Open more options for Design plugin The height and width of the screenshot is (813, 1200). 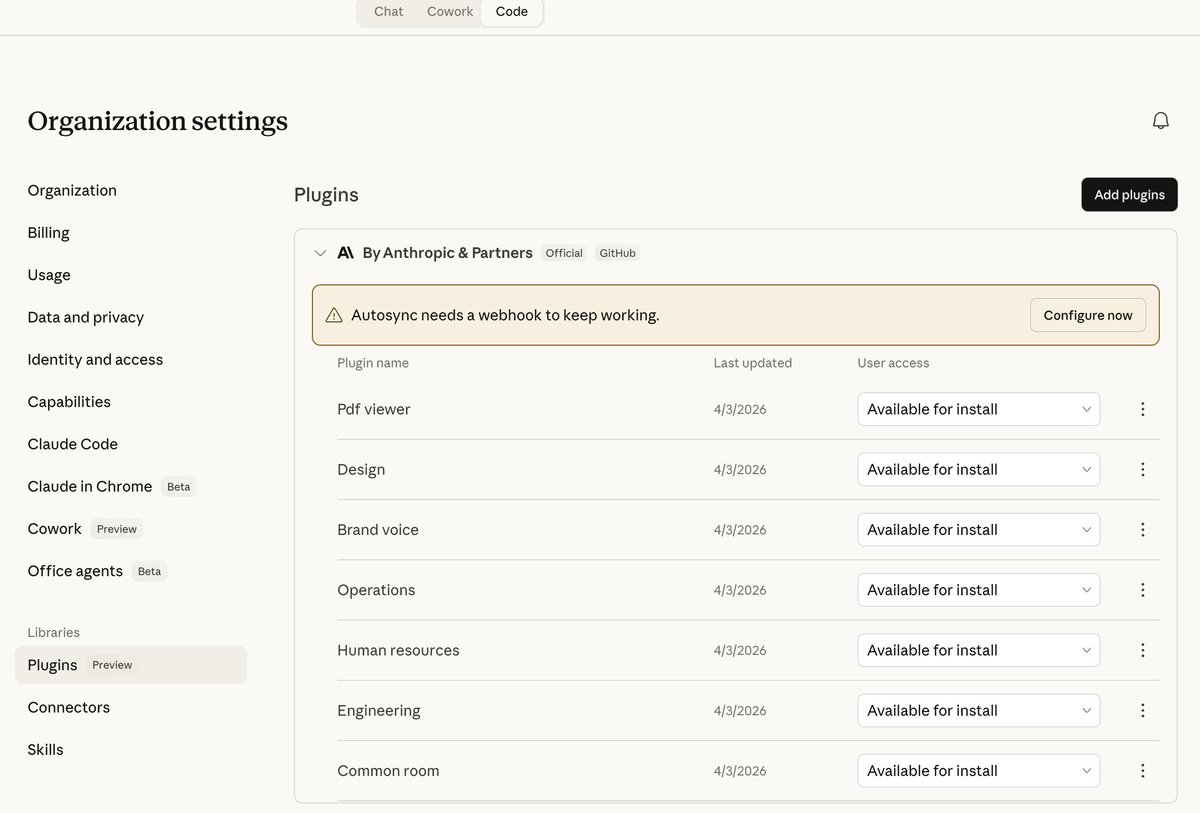pos(1142,469)
